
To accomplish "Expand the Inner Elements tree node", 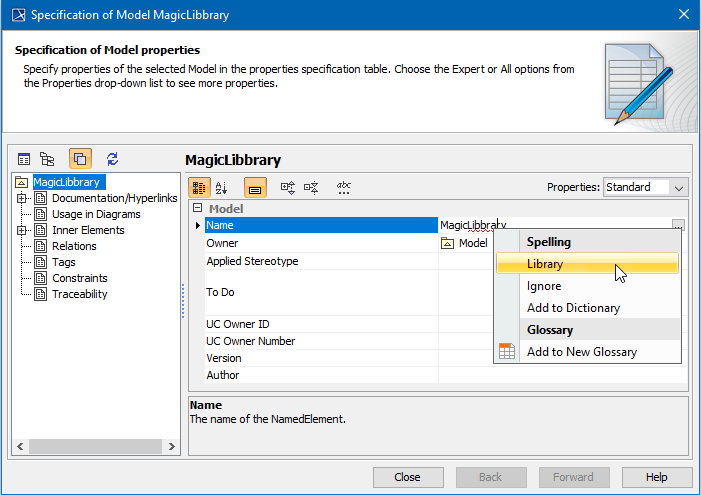I will pos(22,230).
